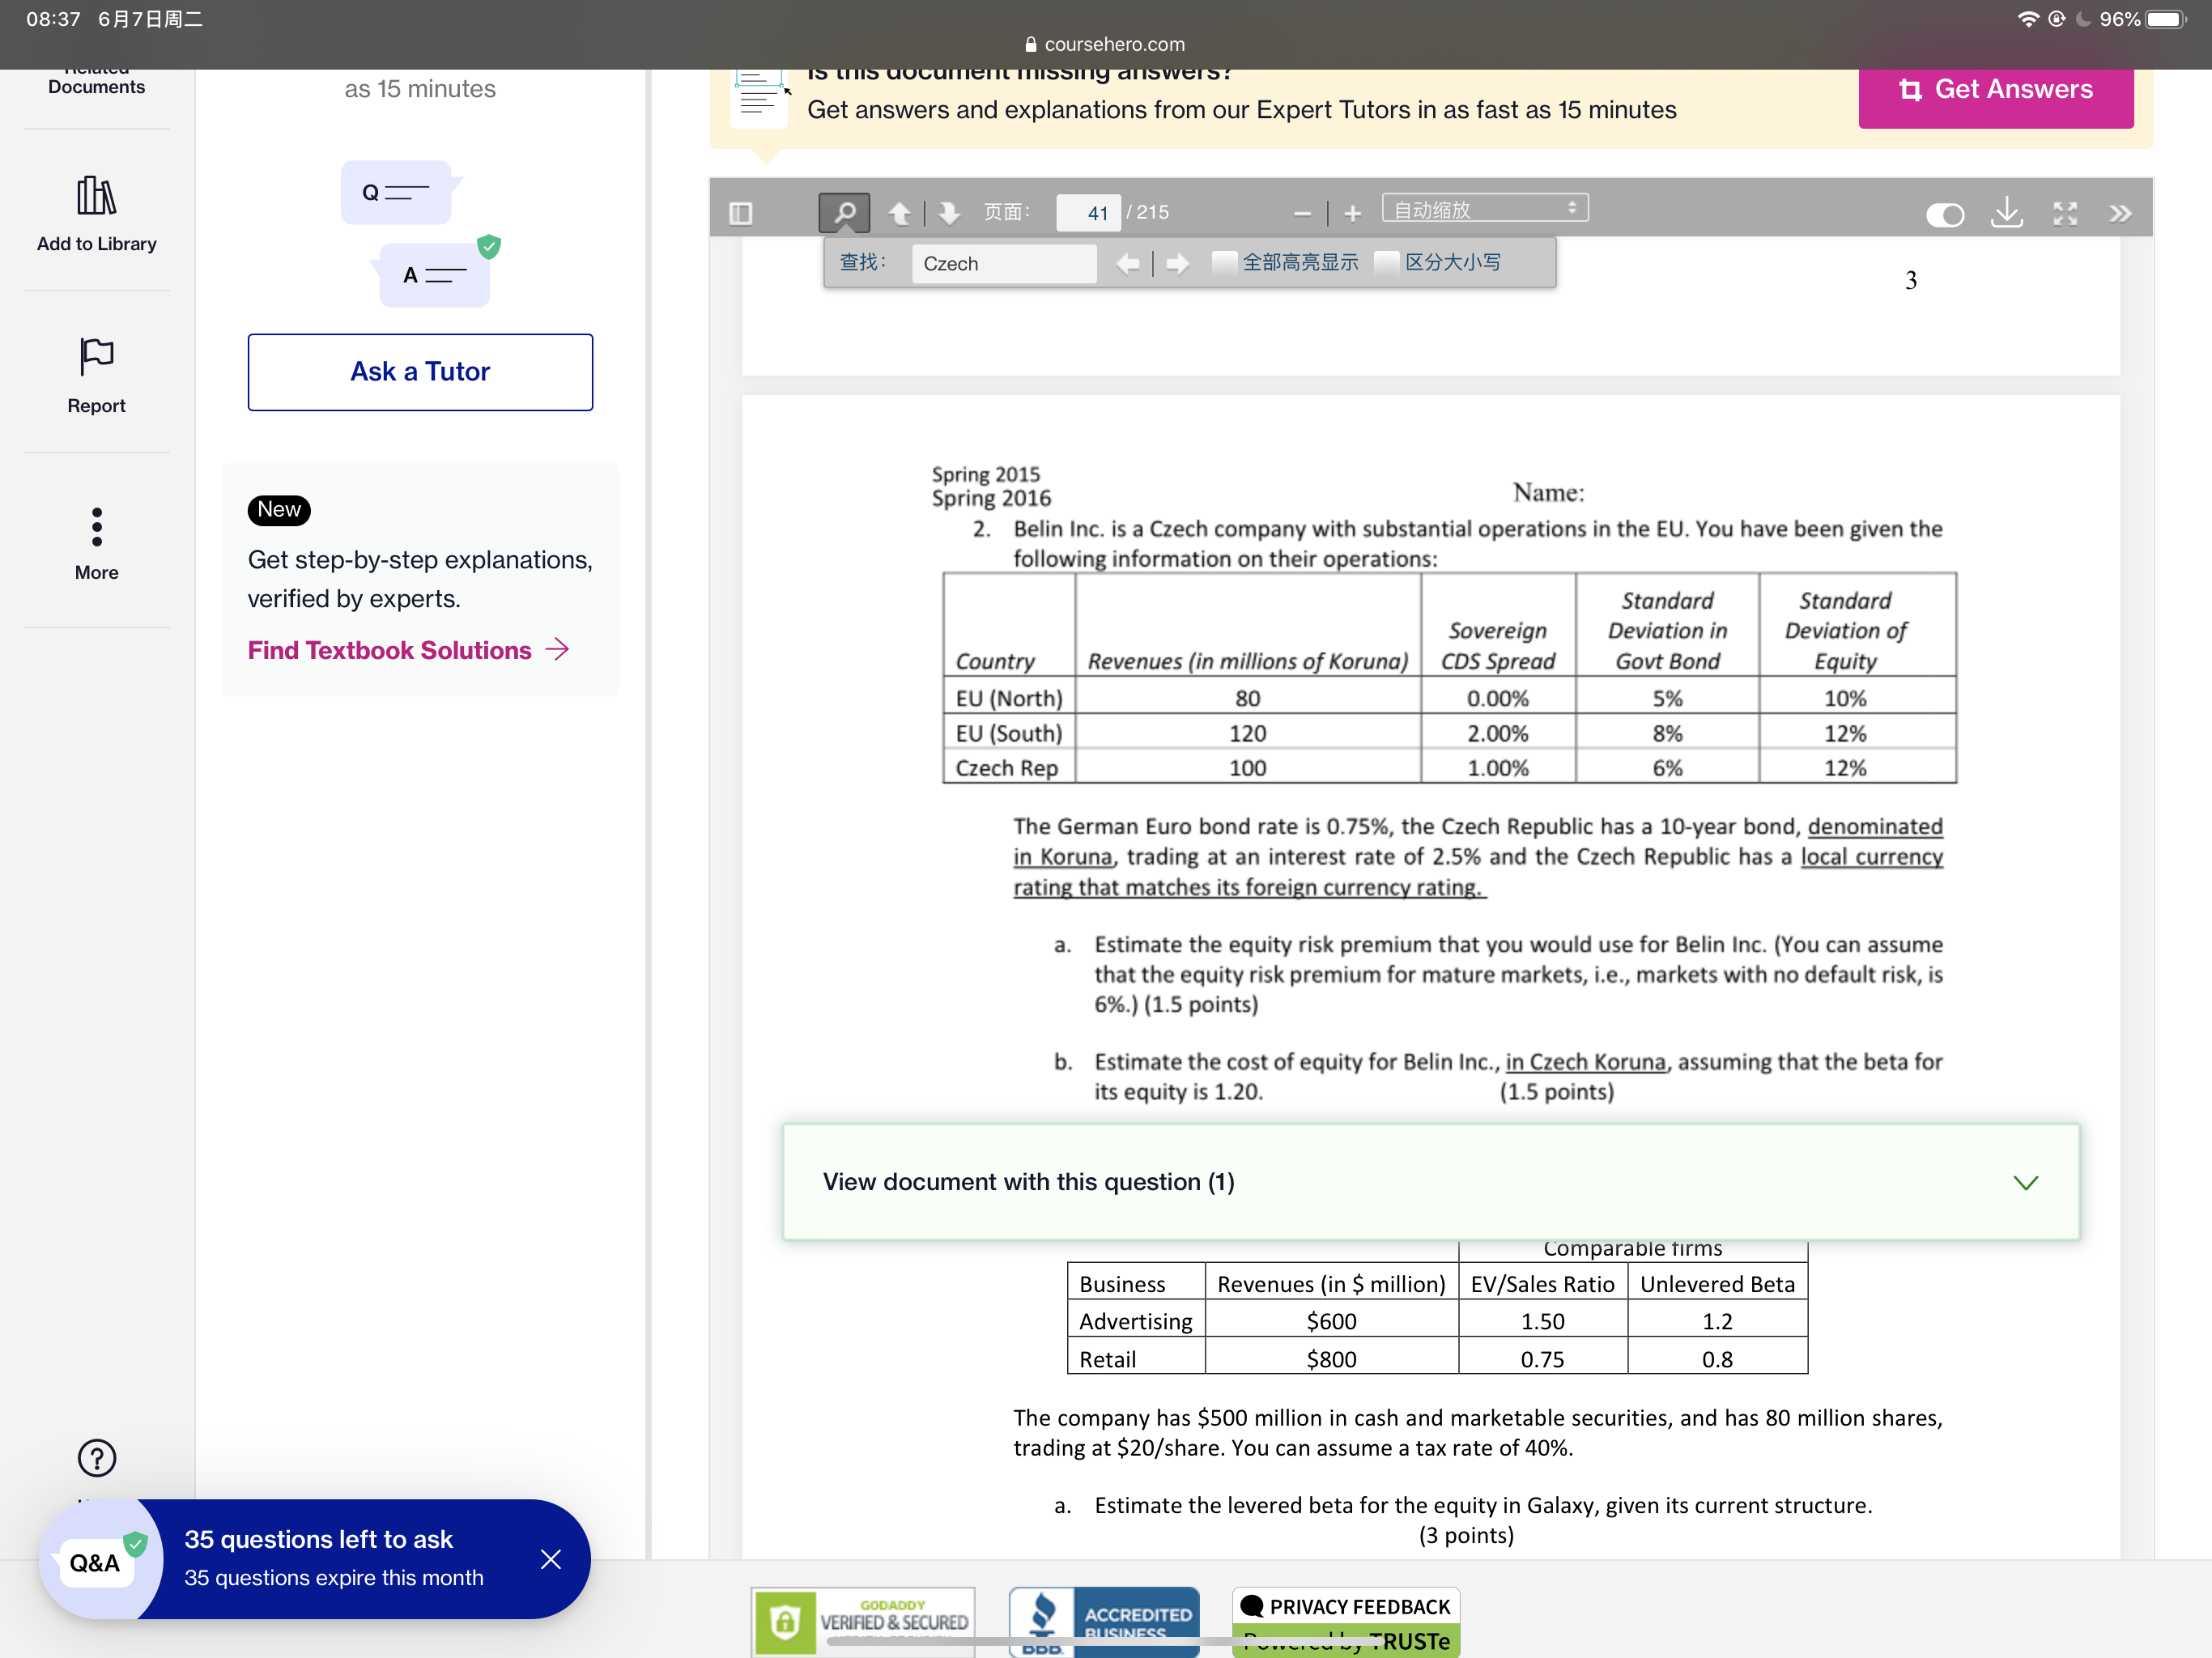
Task: Enable 区分大小写 checkbox
Action: pos(1386,262)
